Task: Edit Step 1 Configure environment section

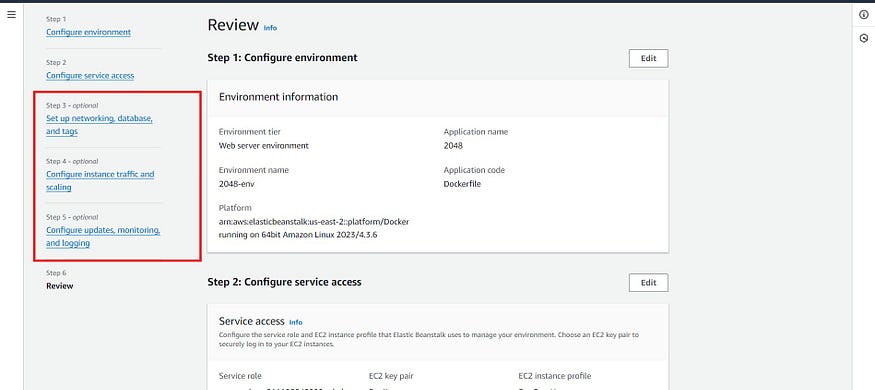Action: coord(648,59)
